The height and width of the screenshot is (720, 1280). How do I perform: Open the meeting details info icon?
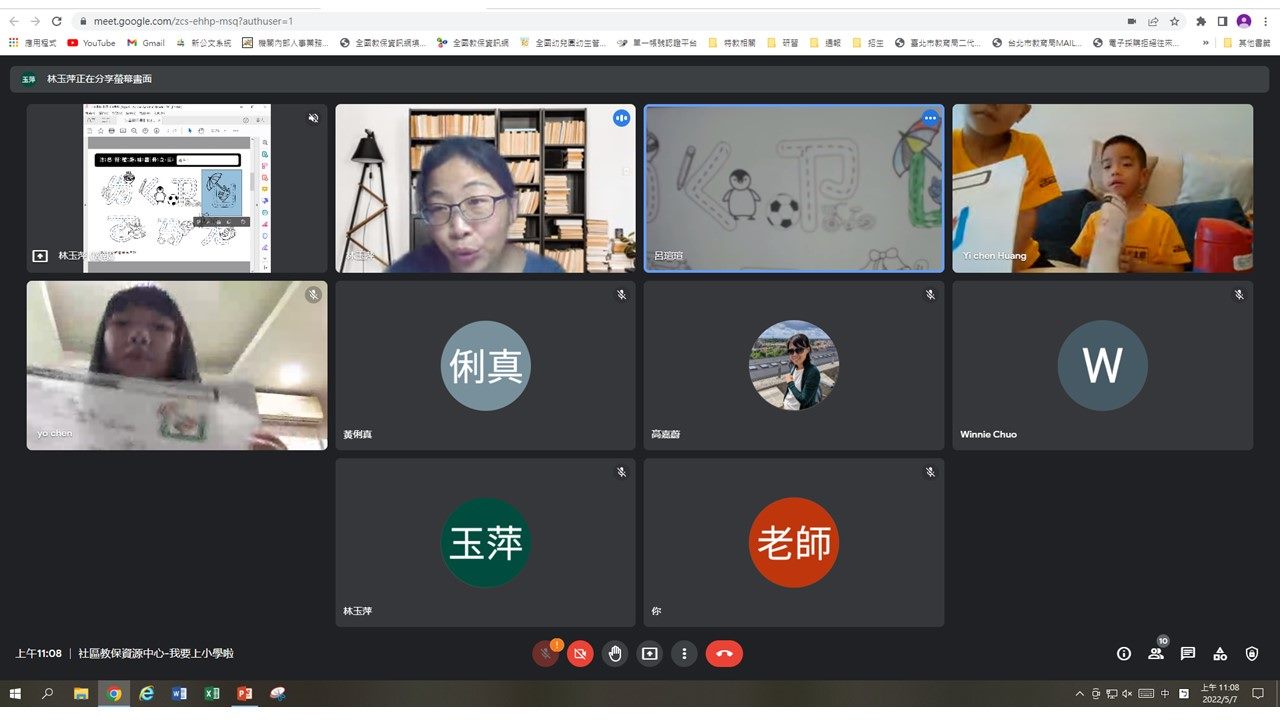click(x=1124, y=654)
